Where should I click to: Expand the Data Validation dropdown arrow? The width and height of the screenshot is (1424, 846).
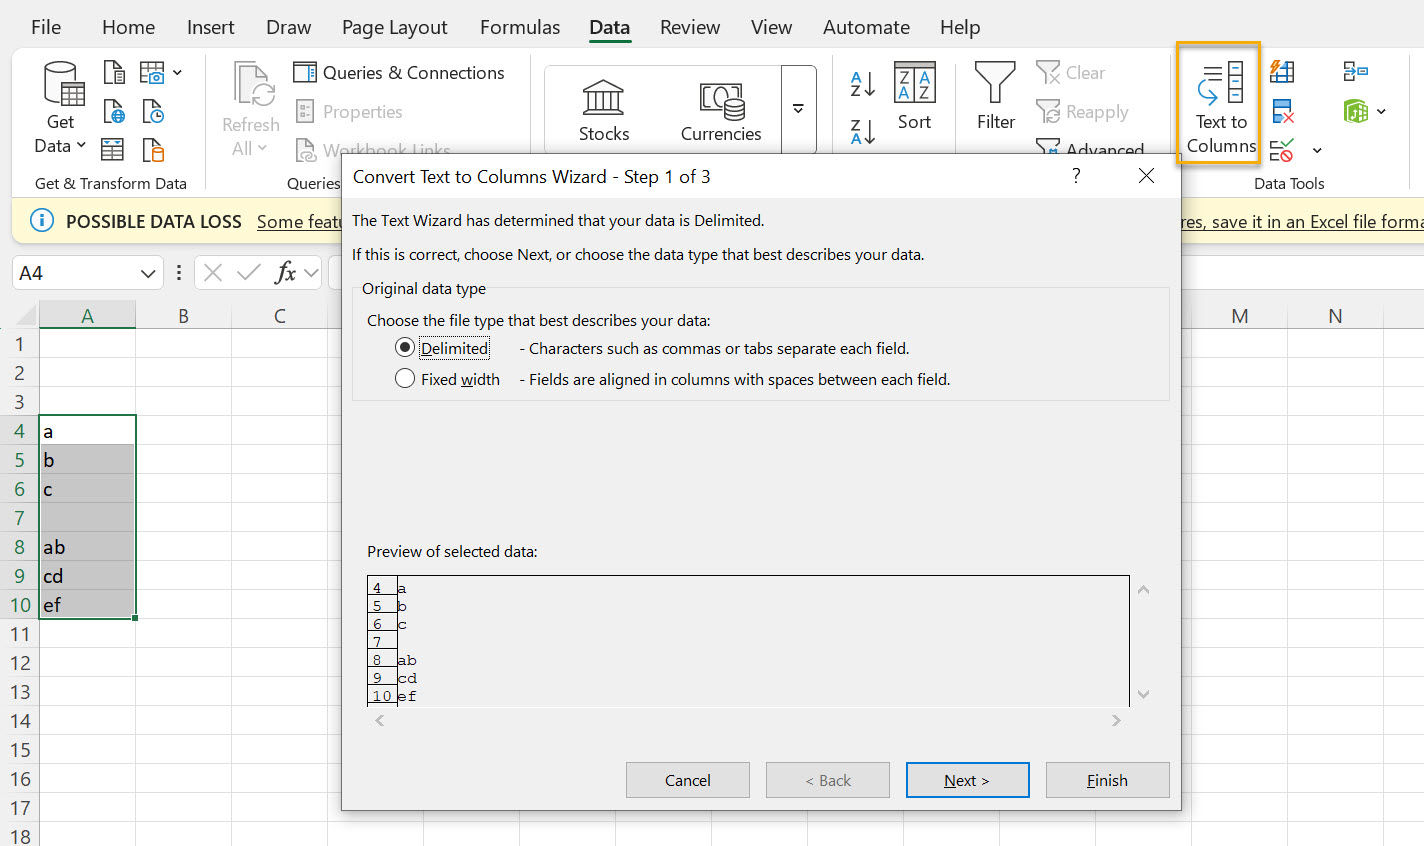[x=1317, y=150]
